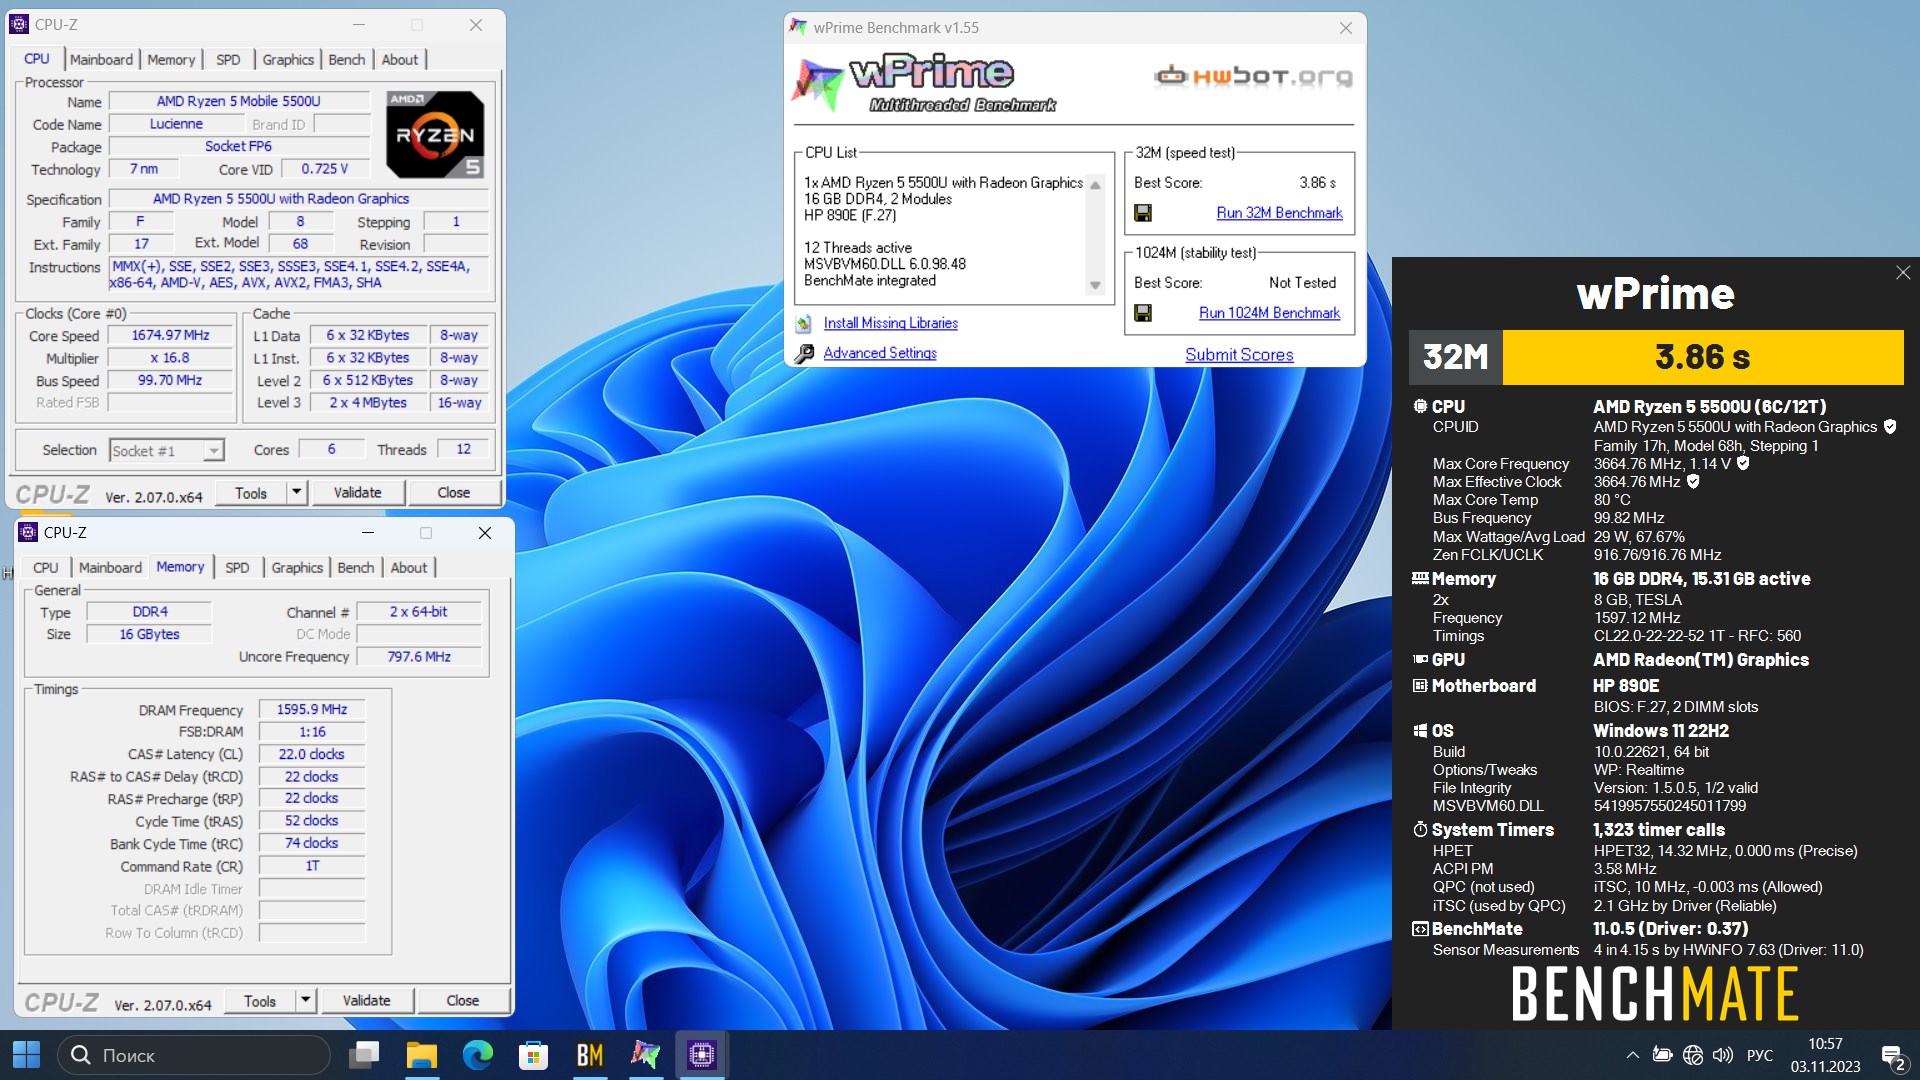This screenshot has width=1920, height=1080.
Task: Click the CPU-Z title icon in the top window
Action: (x=19, y=24)
